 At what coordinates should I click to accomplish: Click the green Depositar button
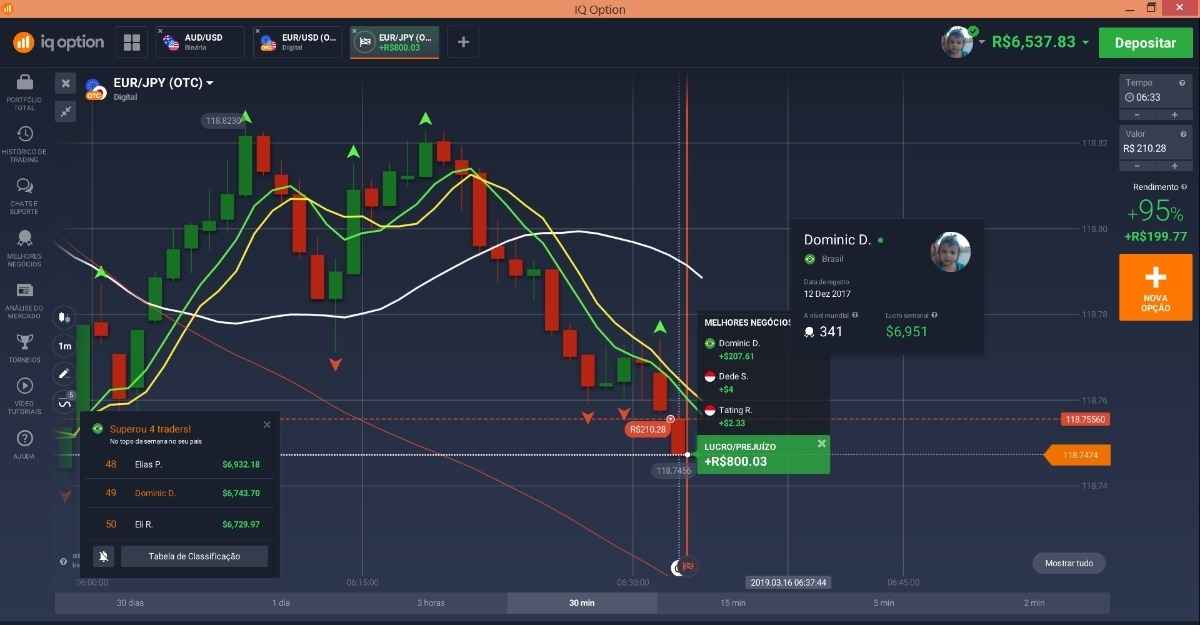point(1145,43)
